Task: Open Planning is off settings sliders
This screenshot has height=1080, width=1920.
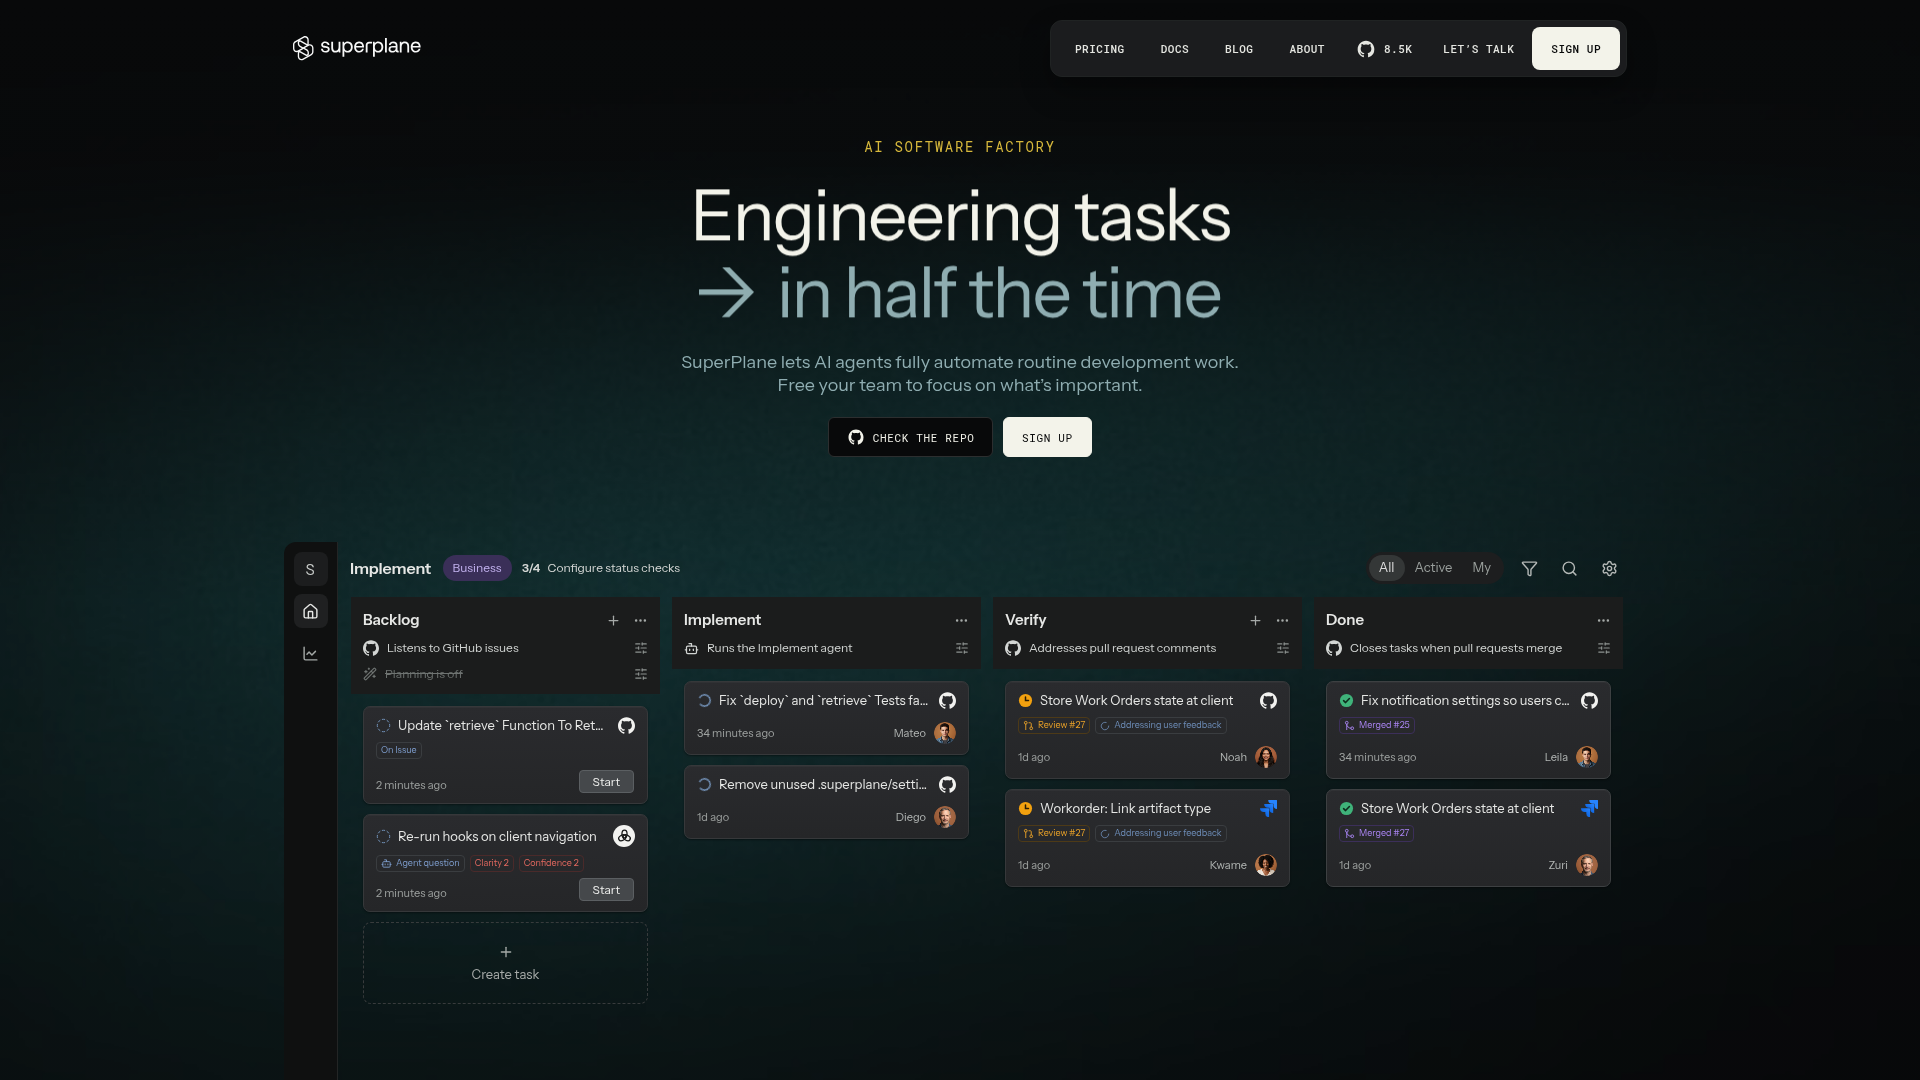Action: tap(641, 674)
